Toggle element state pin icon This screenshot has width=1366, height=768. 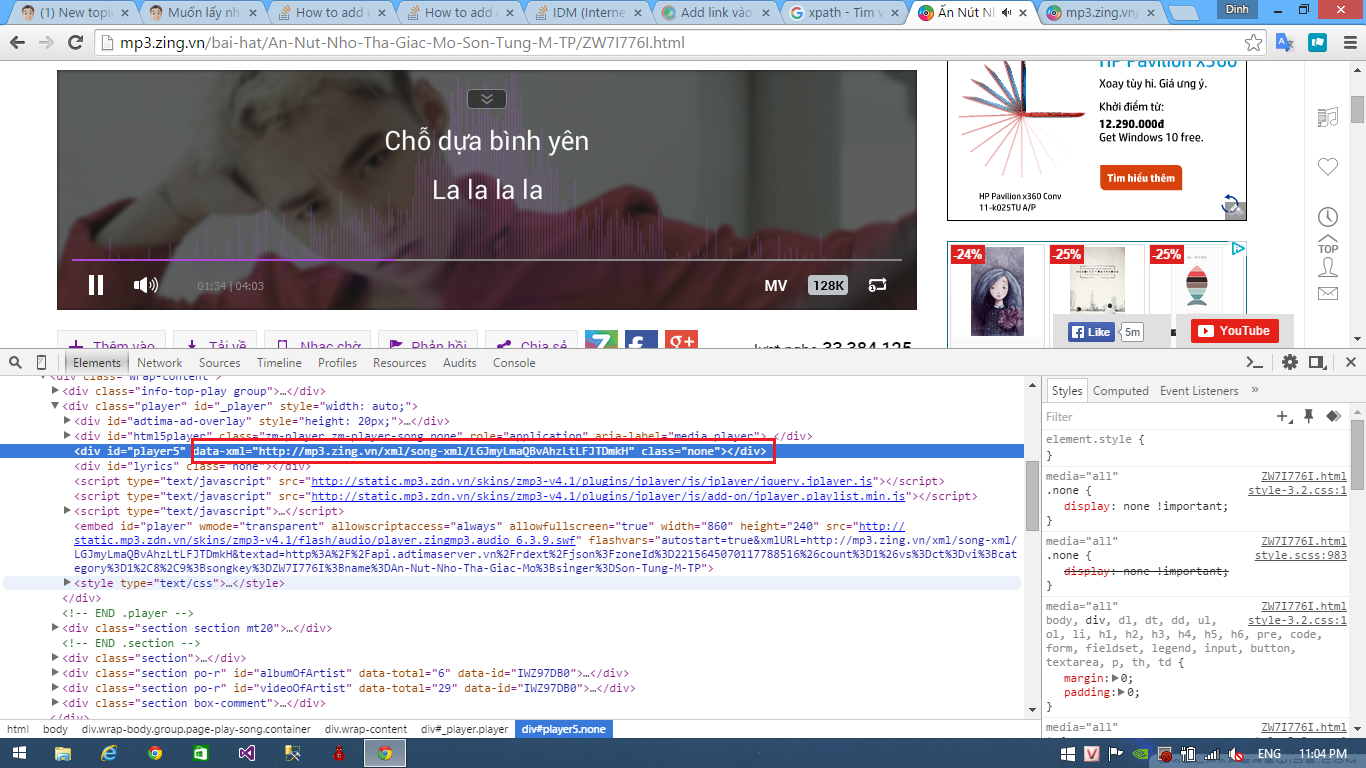point(1308,416)
